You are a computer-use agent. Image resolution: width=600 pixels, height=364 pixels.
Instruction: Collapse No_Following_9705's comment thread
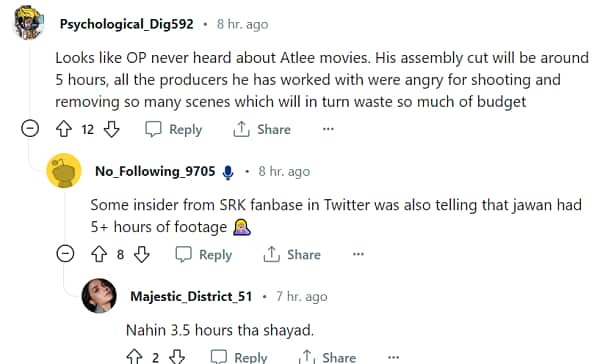coord(65,253)
